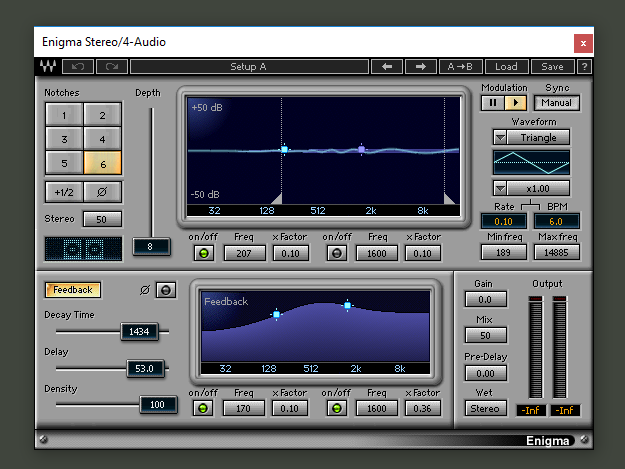Image resolution: width=625 pixels, height=469 pixels.
Task: Click the Triangle waveform selector
Action: click(538, 138)
